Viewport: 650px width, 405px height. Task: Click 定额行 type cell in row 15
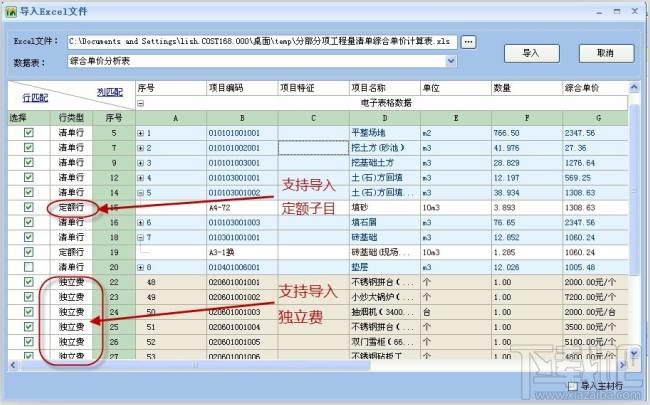coord(71,208)
